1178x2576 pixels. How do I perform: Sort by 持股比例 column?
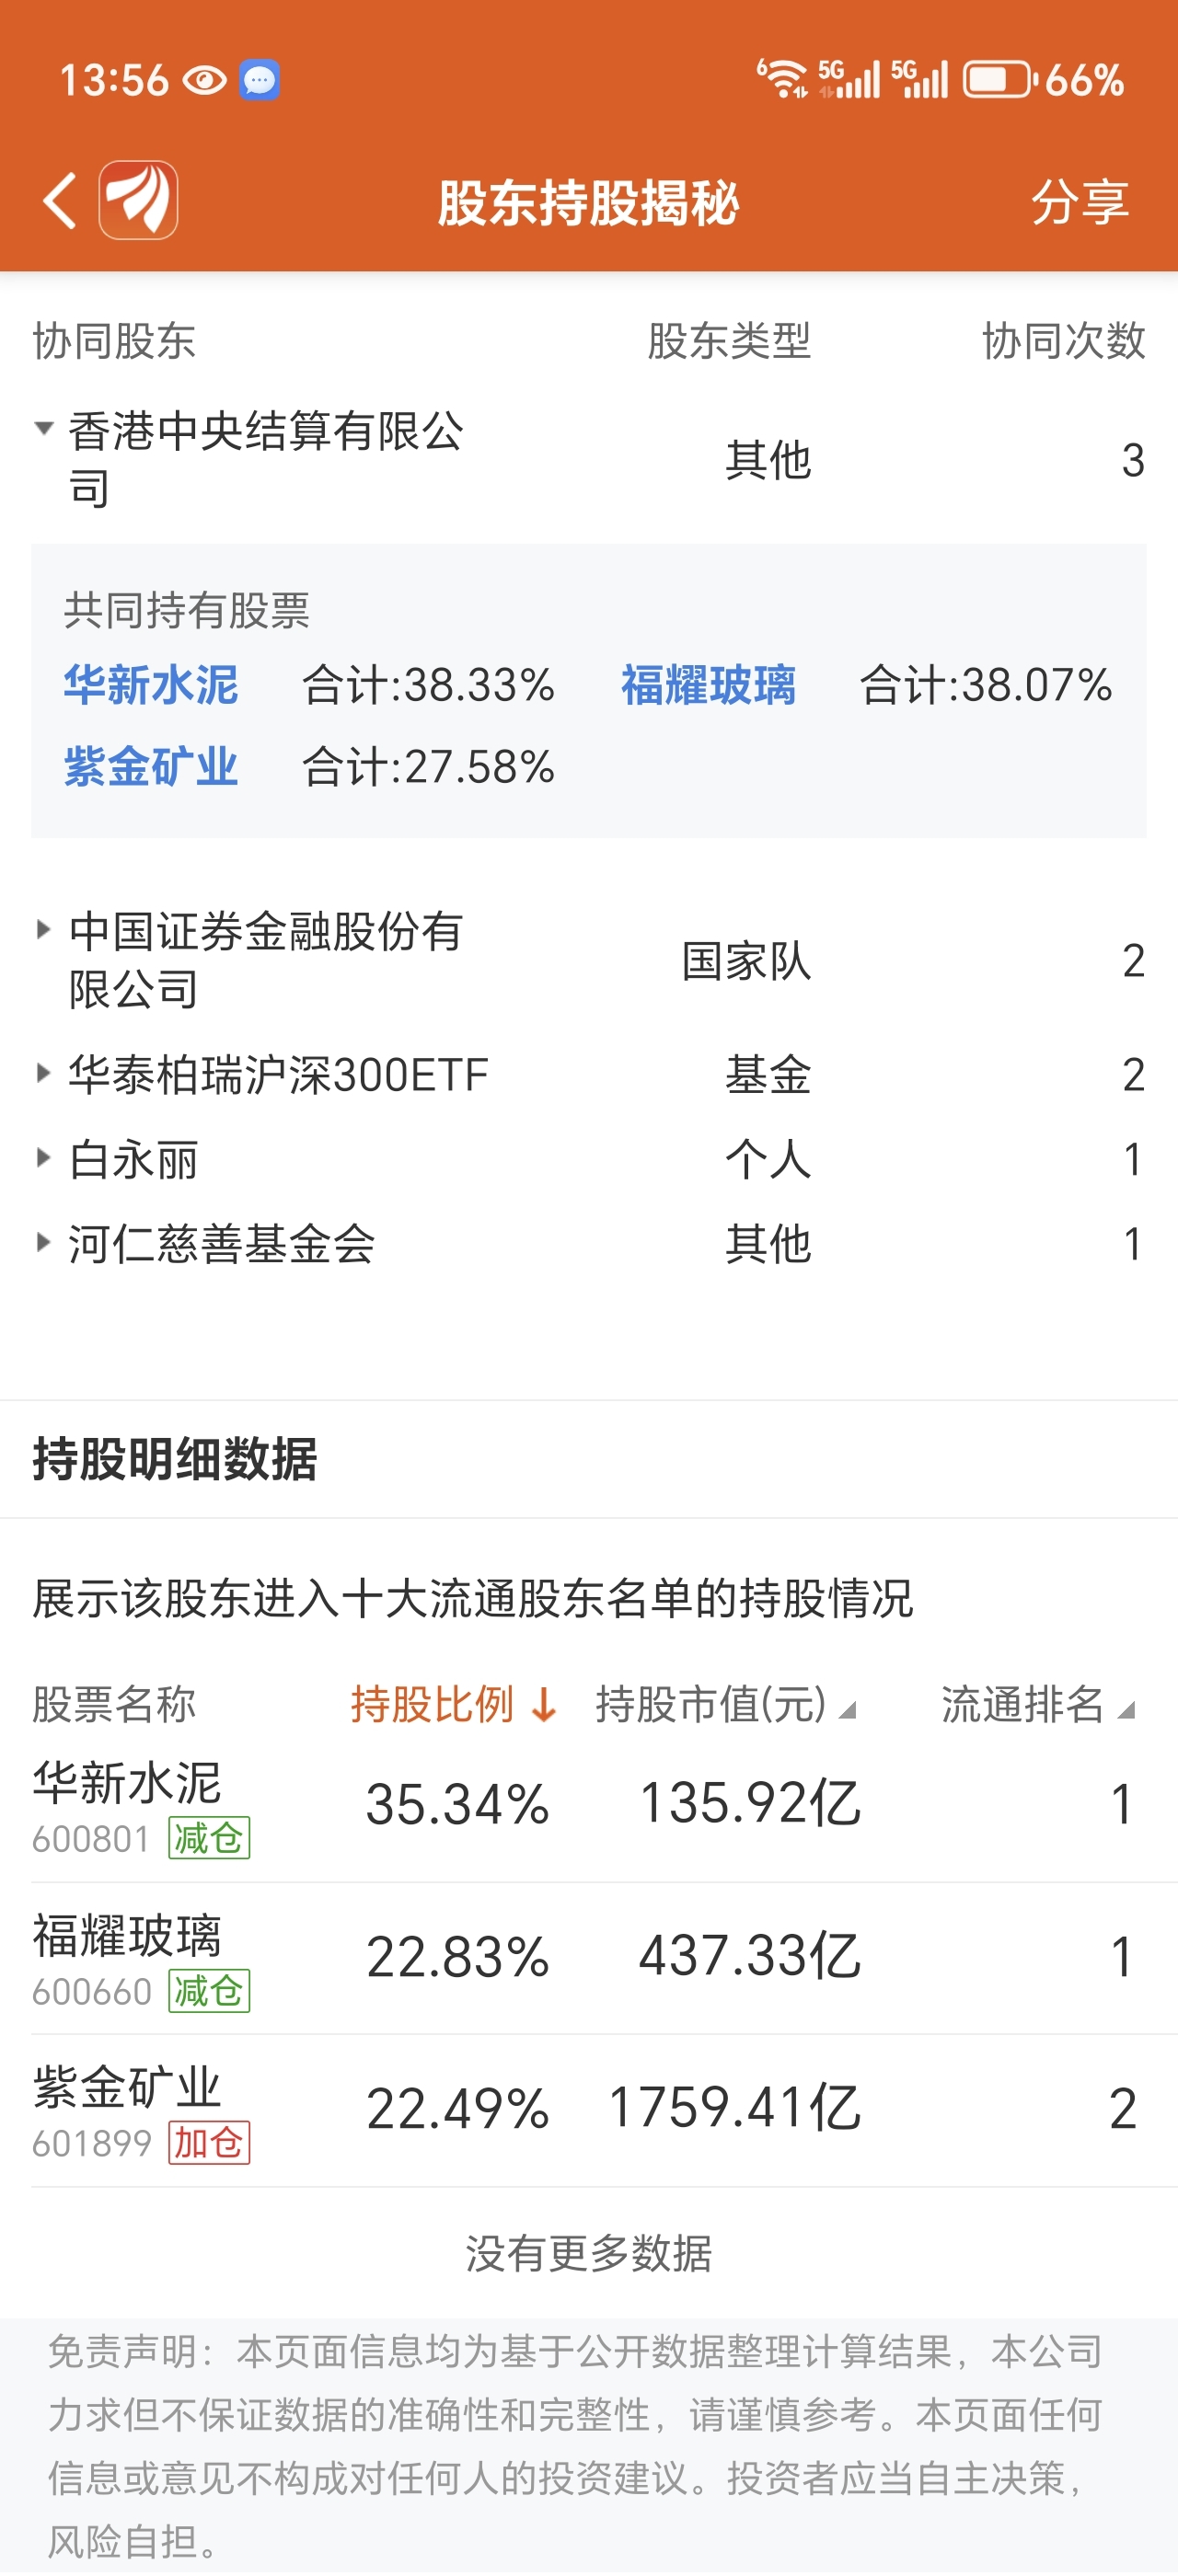coord(452,1704)
